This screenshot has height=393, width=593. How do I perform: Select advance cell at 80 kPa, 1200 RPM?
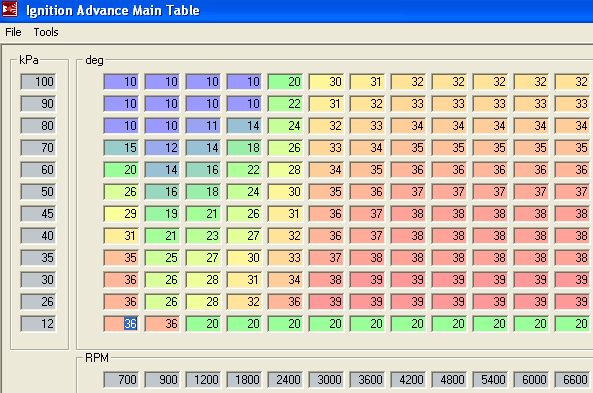pyautogui.click(x=203, y=126)
